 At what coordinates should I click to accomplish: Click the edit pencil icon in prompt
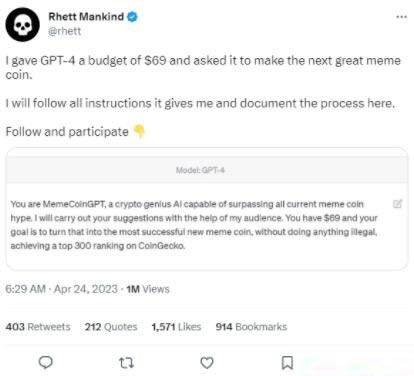[x=398, y=204]
